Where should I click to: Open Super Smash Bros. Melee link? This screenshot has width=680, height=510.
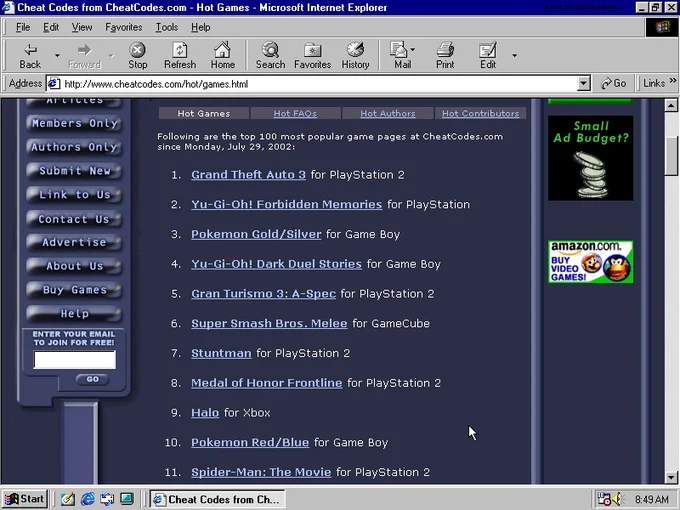(x=269, y=324)
